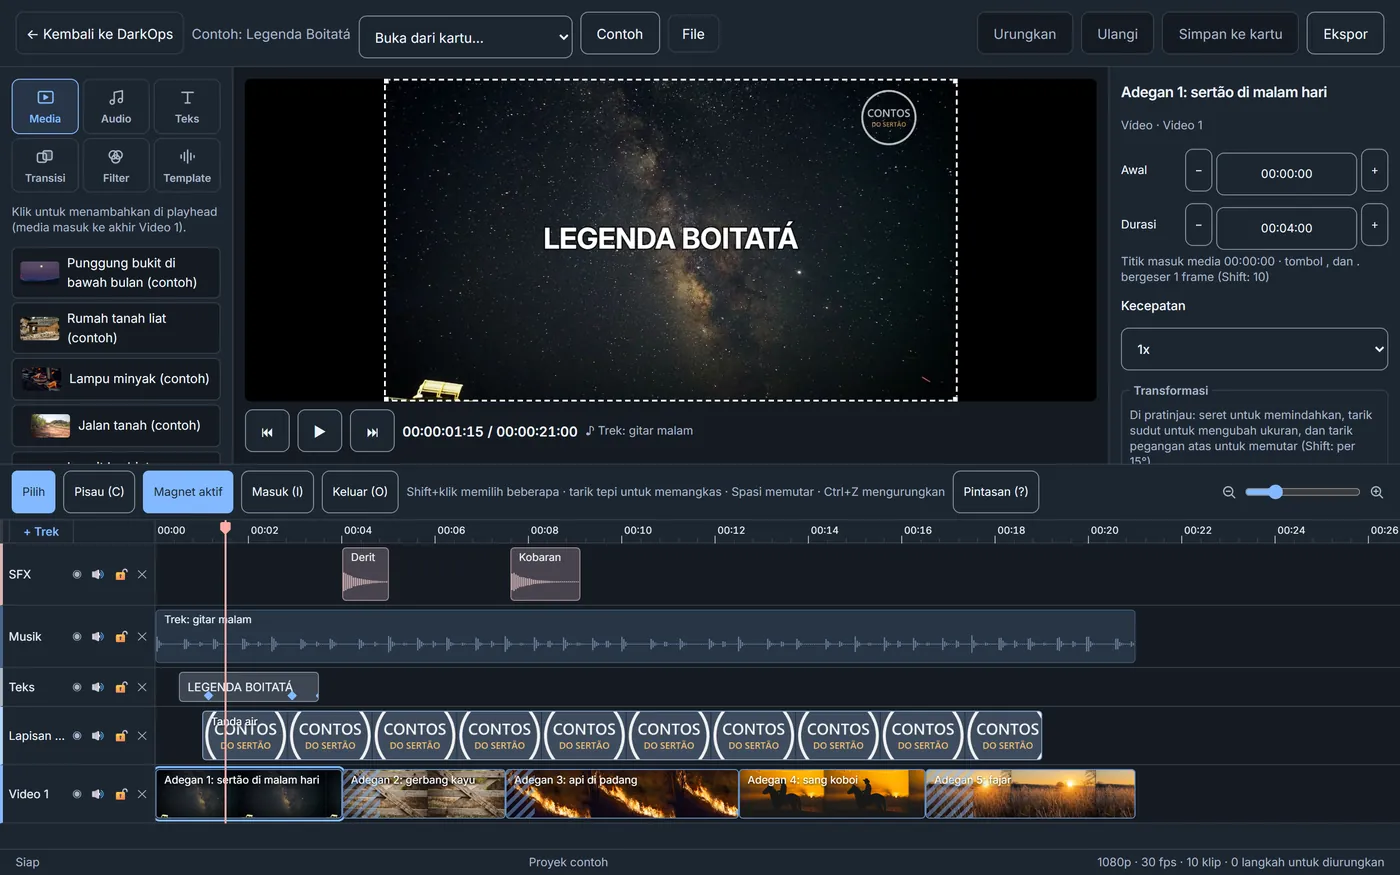Viewport: 1400px width, 875px height.
Task: Open the Filter panel
Action: (x=116, y=165)
